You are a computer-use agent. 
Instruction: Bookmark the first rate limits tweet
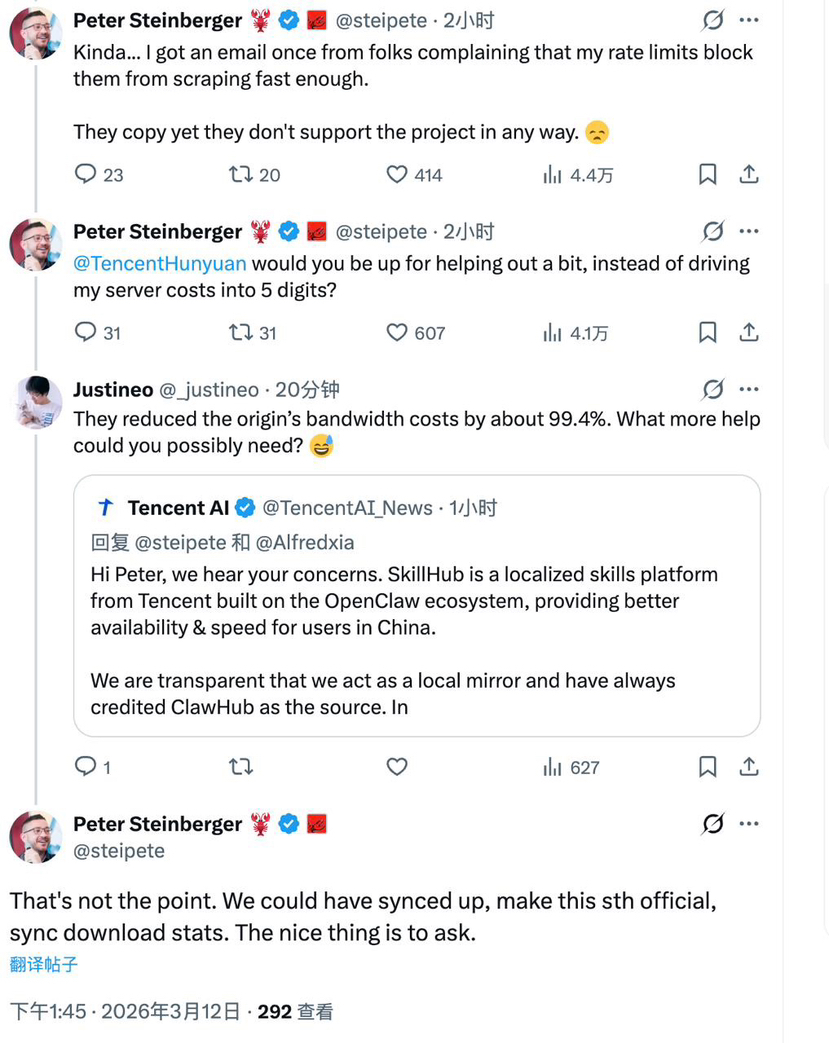pos(707,175)
